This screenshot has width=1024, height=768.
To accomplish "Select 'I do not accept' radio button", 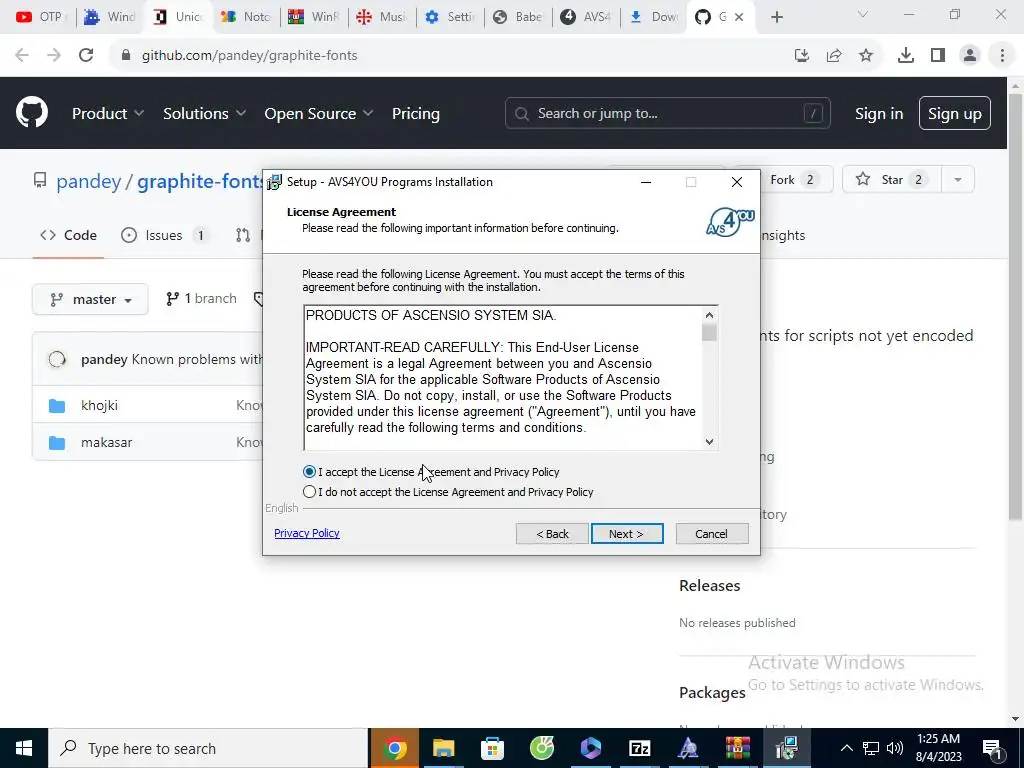I will coord(310,492).
